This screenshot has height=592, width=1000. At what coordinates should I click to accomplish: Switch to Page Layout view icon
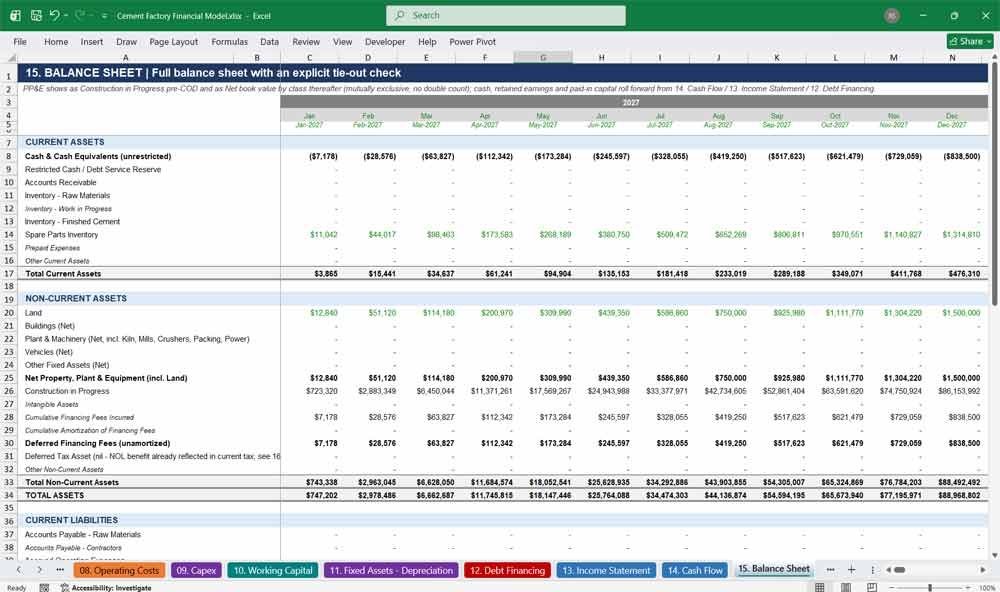pyautogui.click(x=846, y=588)
